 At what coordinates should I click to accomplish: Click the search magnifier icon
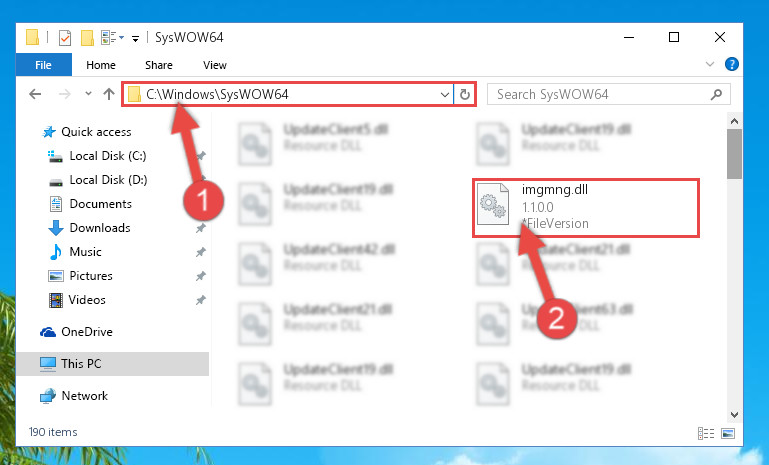pos(716,94)
